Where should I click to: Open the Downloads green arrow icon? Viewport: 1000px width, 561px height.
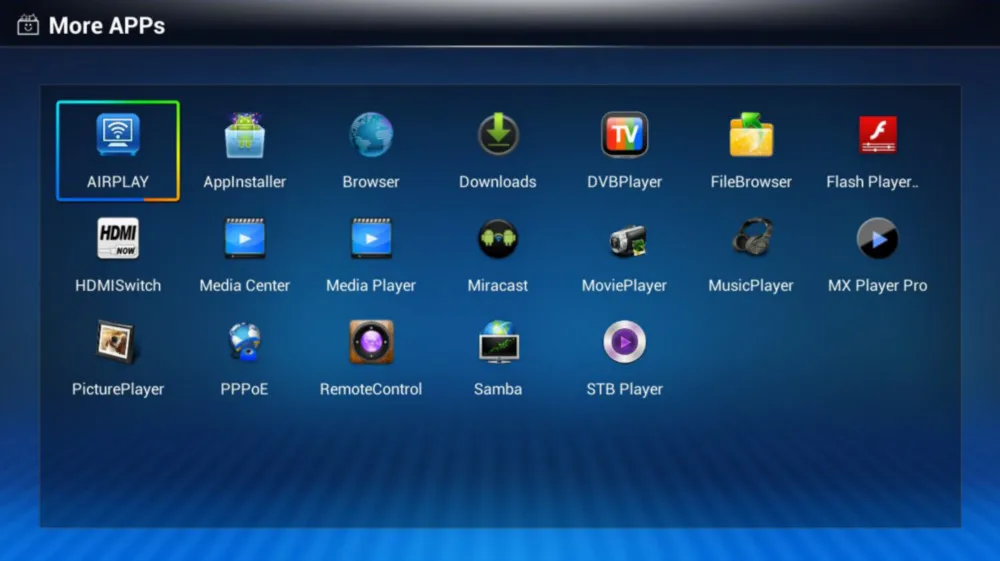pos(498,134)
